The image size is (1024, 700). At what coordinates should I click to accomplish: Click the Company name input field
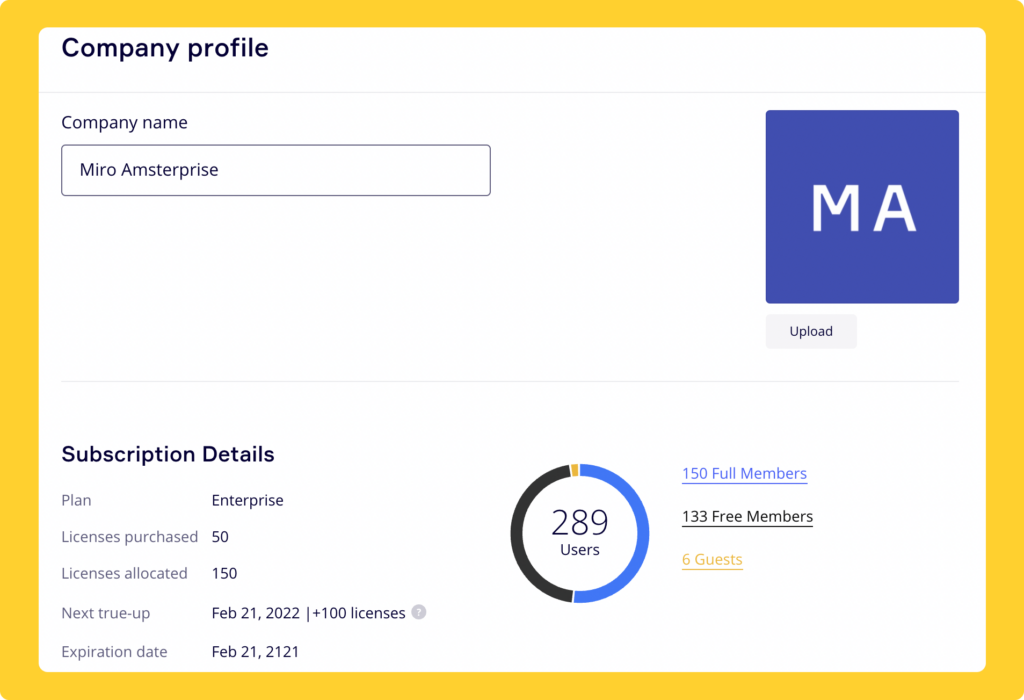[276, 170]
